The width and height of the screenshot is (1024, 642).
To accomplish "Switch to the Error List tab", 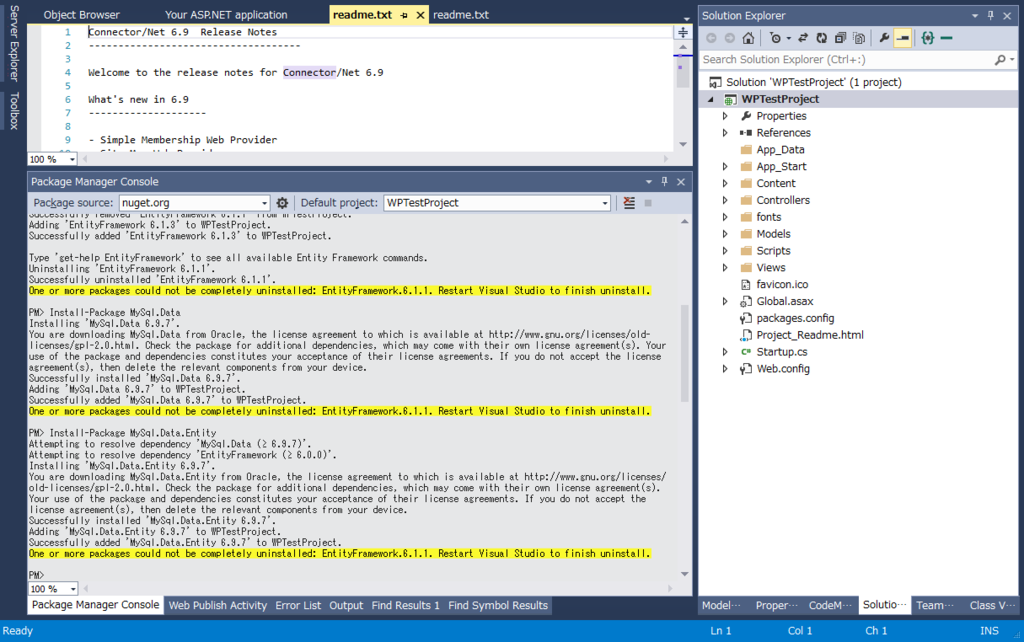I will tap(298, 605).
